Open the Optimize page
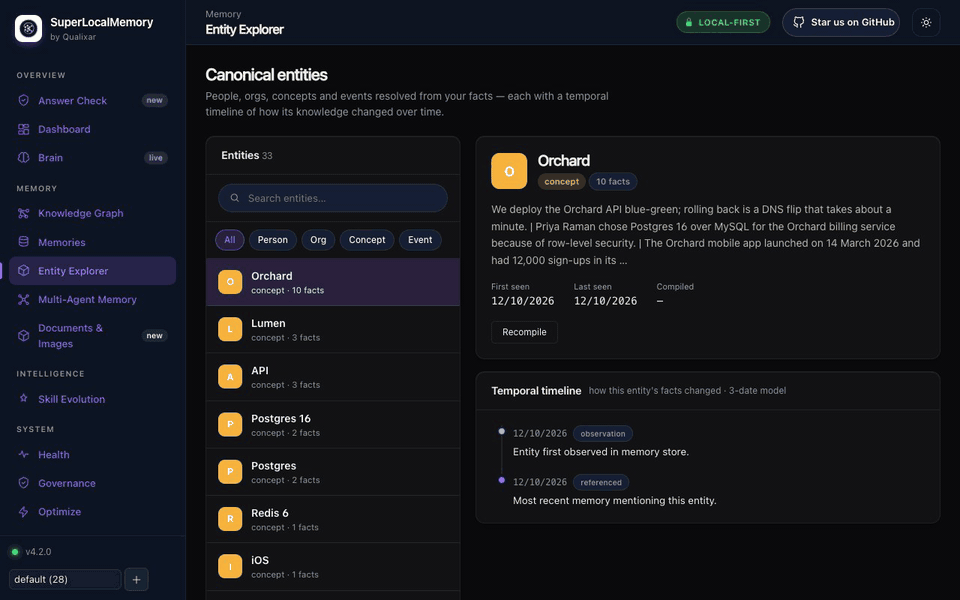This screenshot has height=600, width=960. coord(92,512)
